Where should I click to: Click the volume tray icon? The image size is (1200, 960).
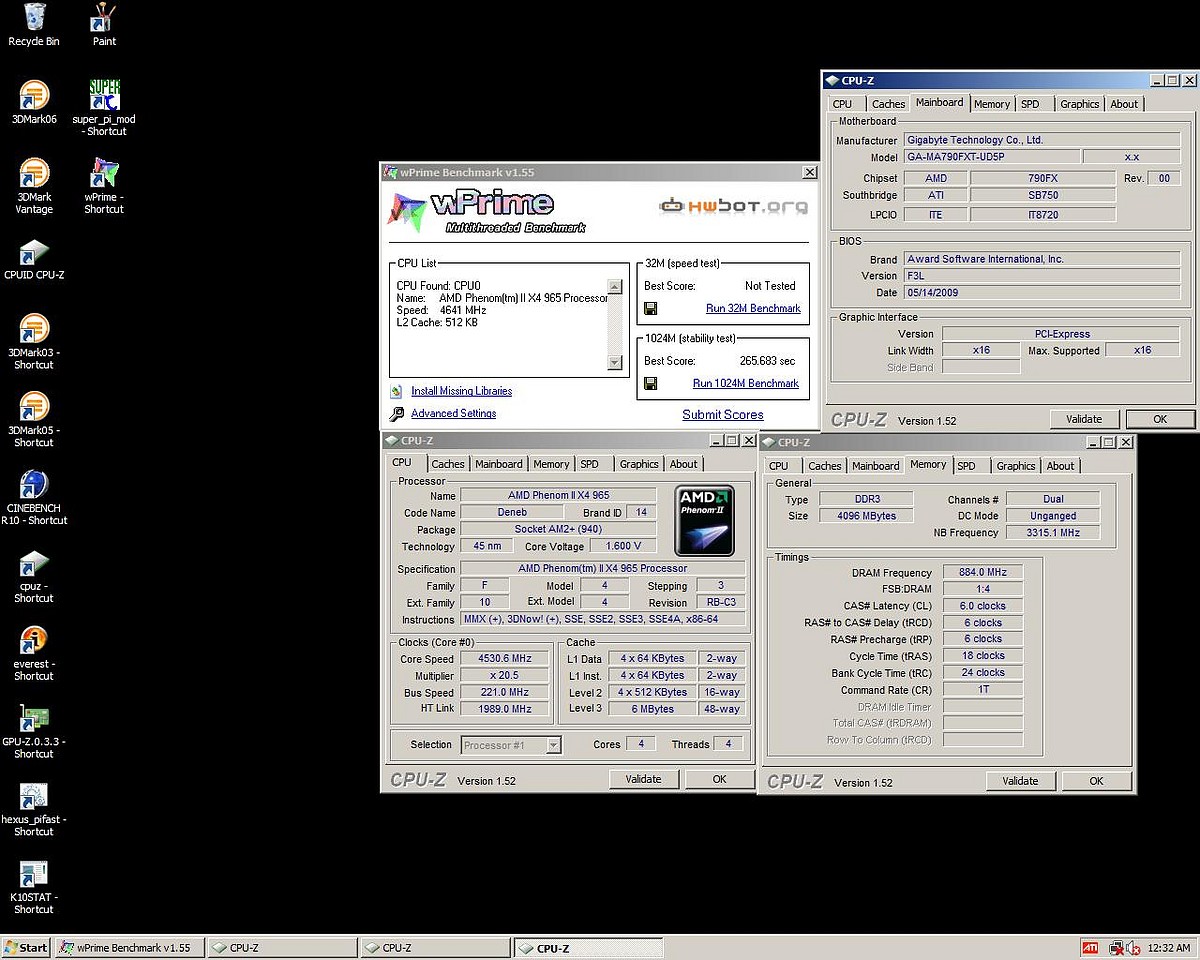(x=1133, y=947)
